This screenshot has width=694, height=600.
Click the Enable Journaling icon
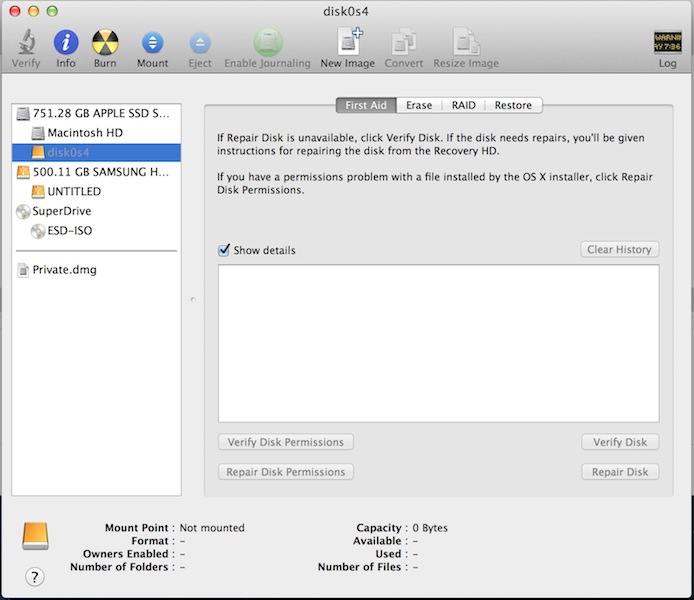click(x=268, y=42)
